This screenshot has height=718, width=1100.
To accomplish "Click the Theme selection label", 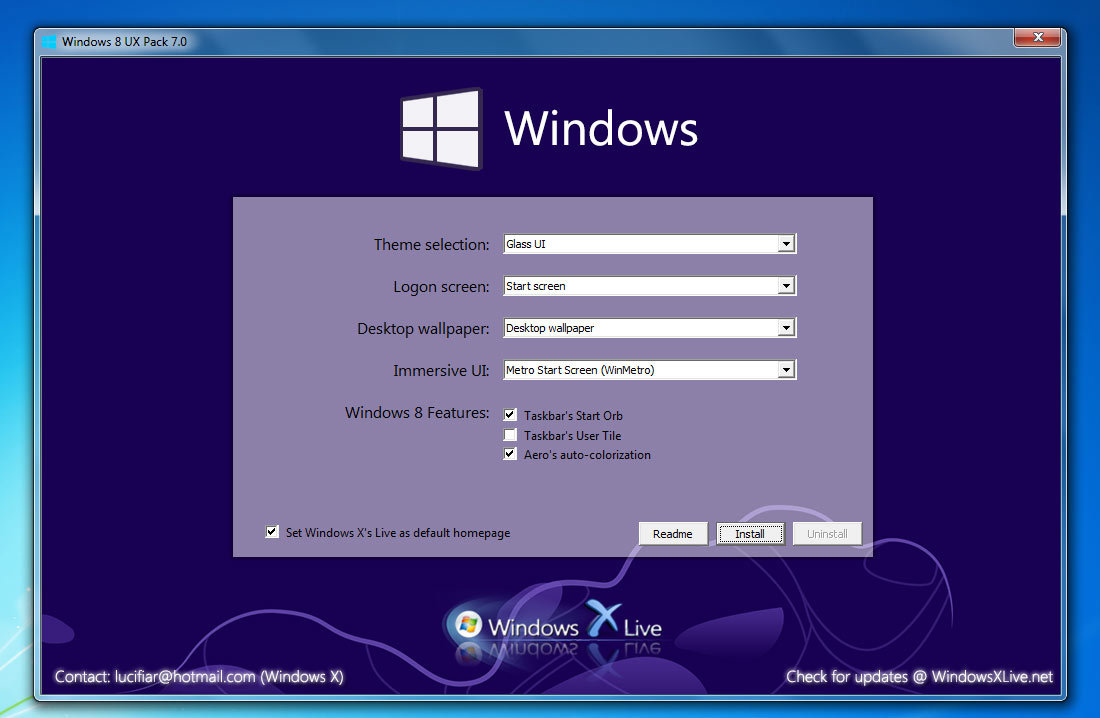I will 431,244.
